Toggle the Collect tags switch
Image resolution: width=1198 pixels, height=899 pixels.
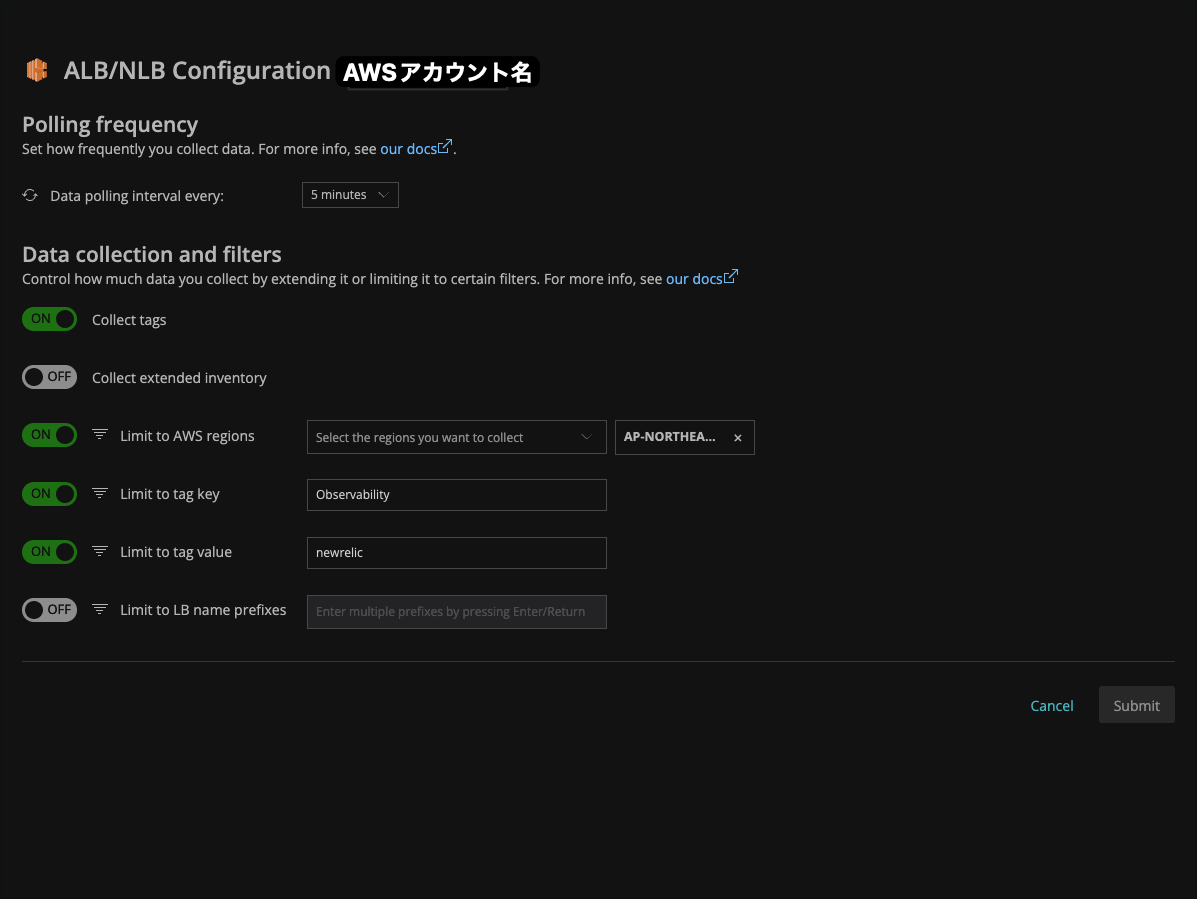pos(50,319)
